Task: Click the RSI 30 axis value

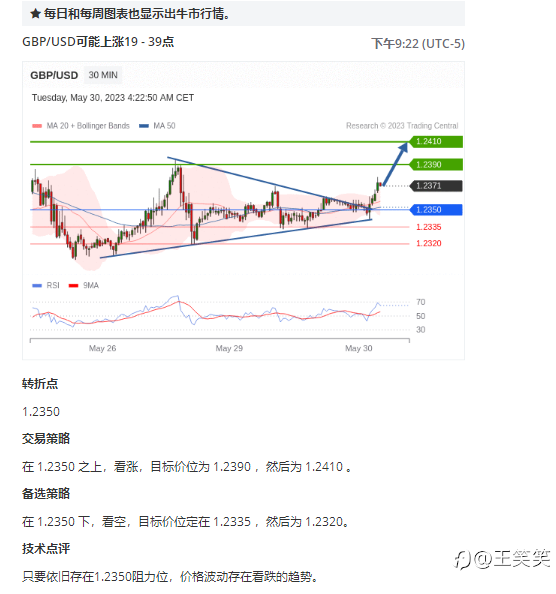Action: pyautogui.click(x=420, y=330)
